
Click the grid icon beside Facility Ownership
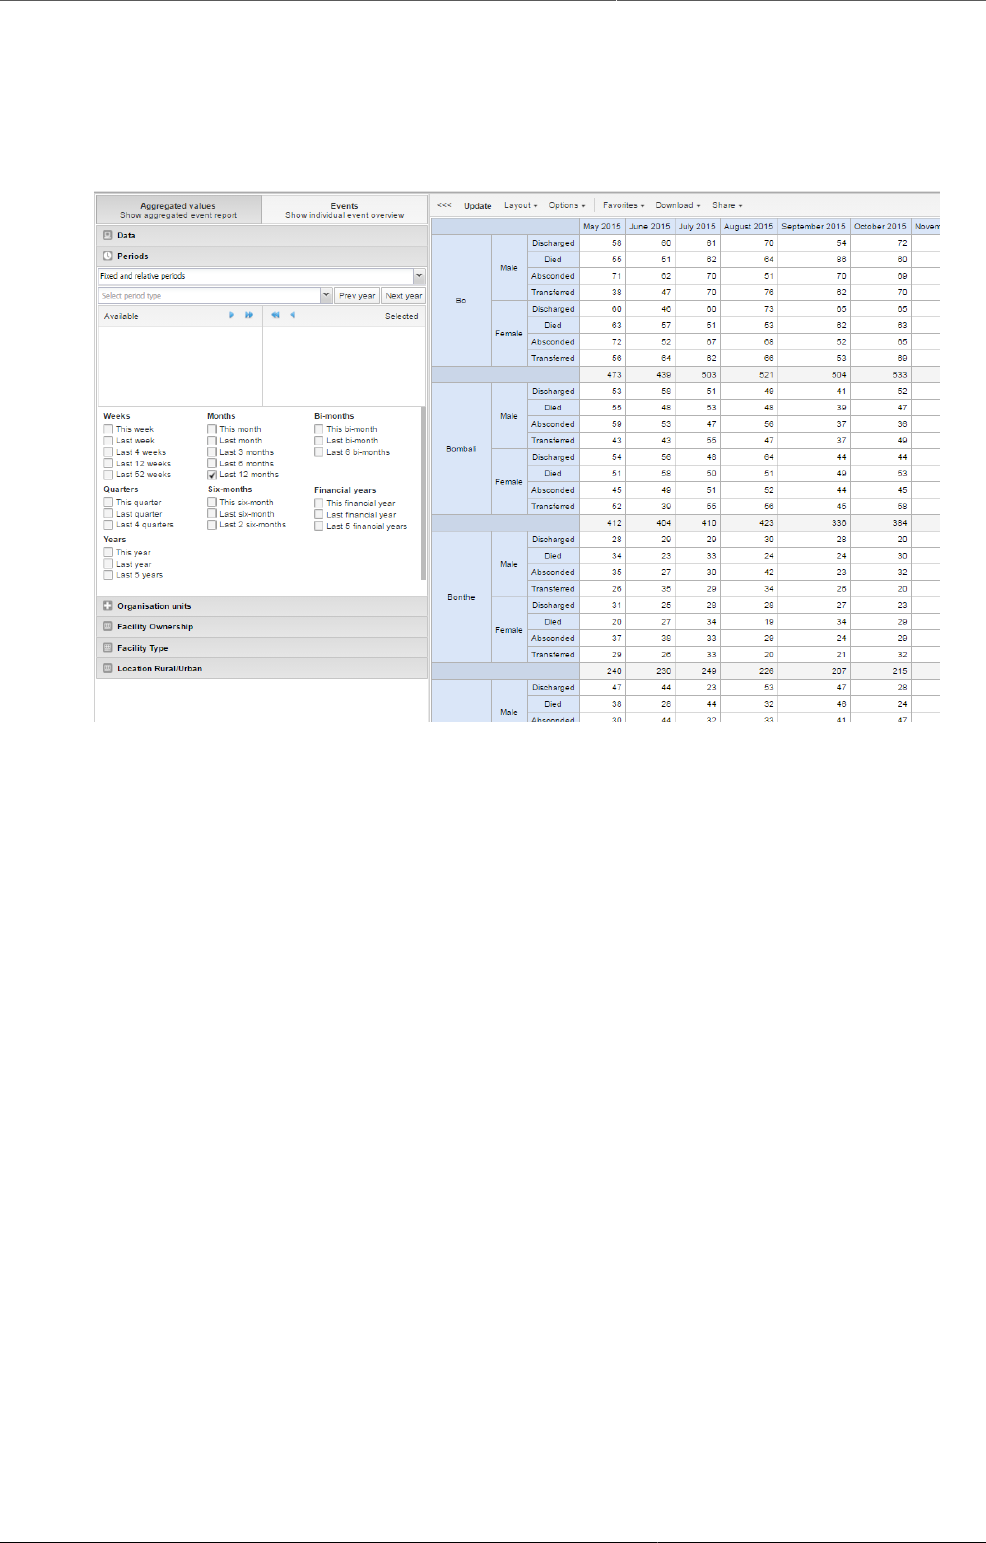tap(108, 627)
